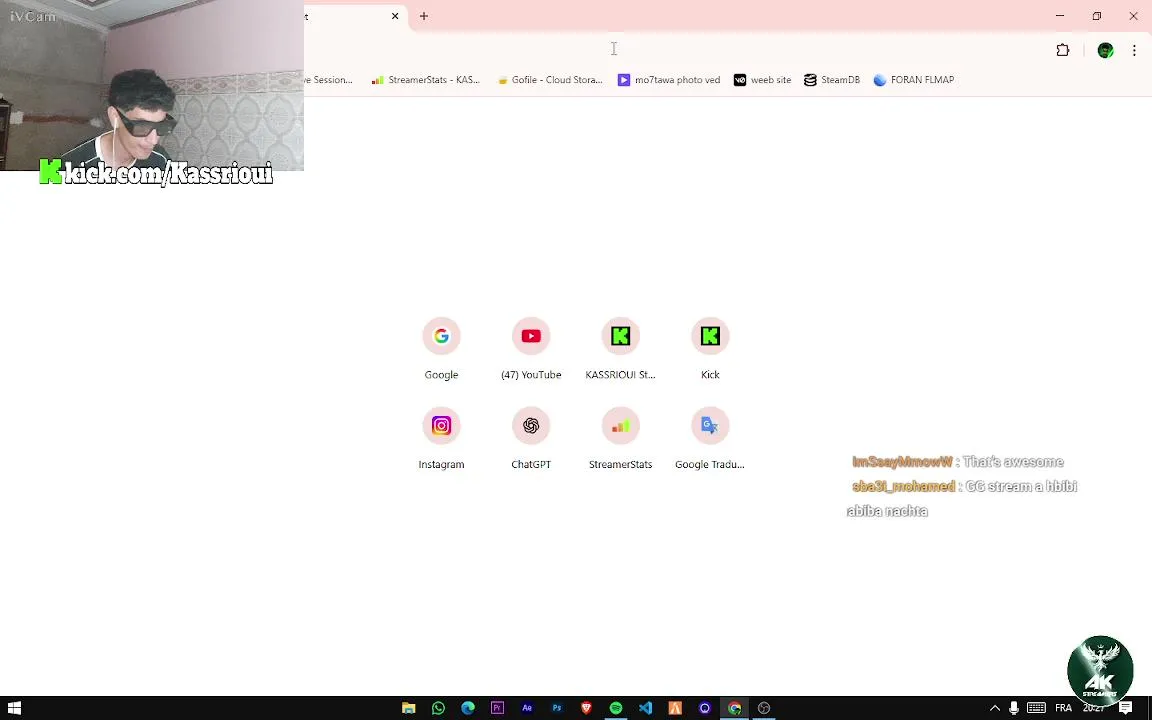Open Windows Start menu
The height and width of the screenshot is (720, 1152).
pos(14,708)
